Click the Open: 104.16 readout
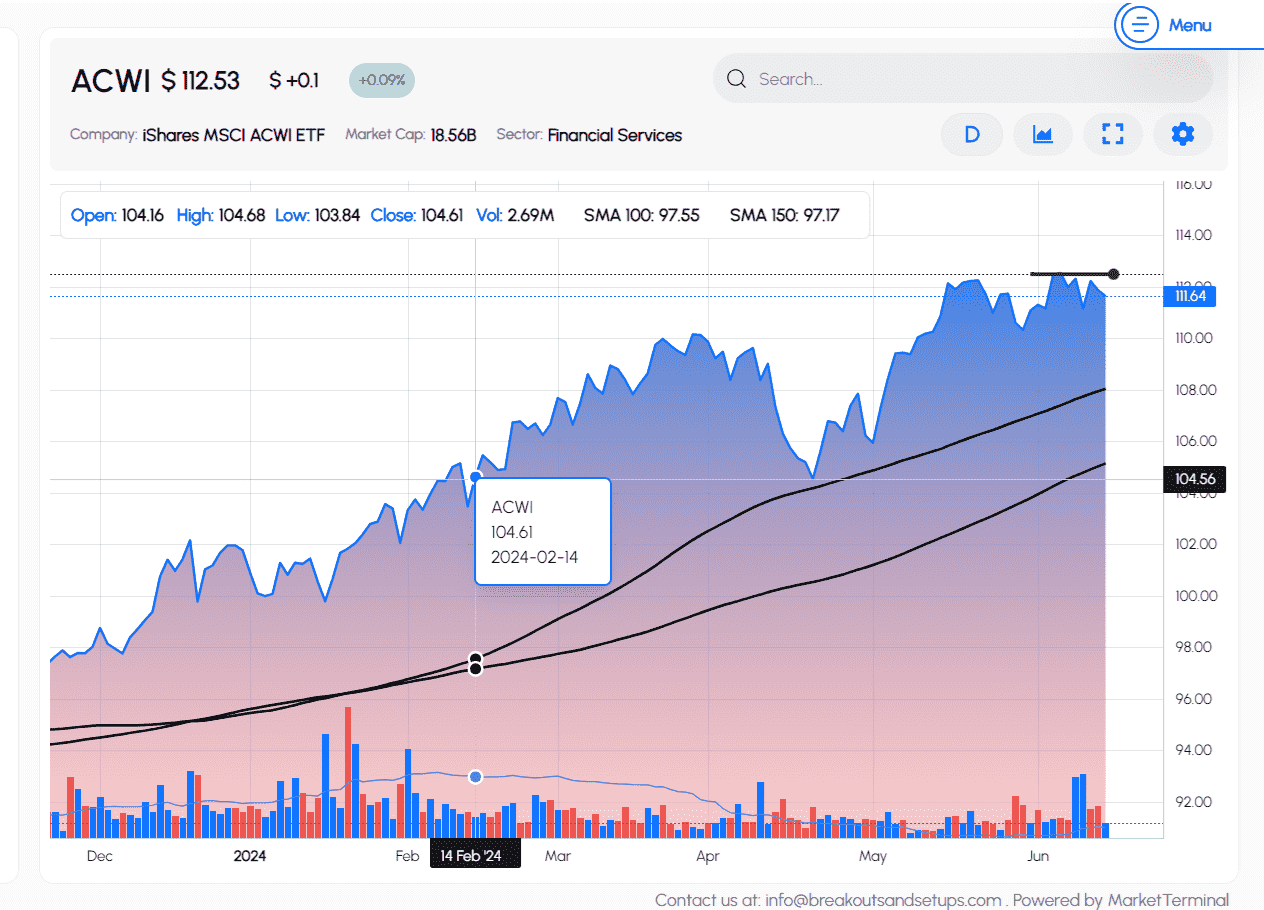This screenshot has height=910, width=1264. (x=118, y=215)
